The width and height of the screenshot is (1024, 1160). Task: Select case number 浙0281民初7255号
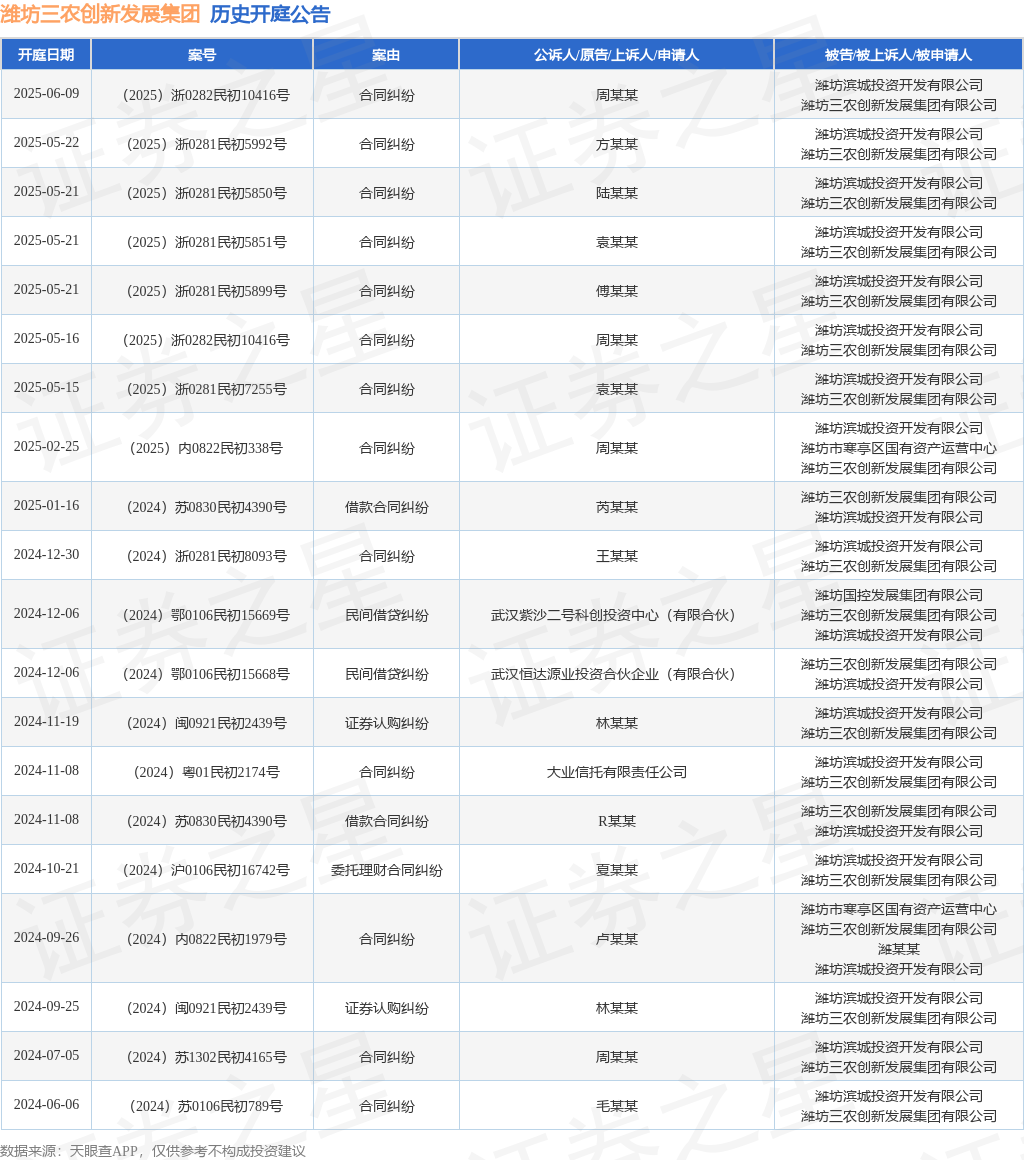pos(206,389)
